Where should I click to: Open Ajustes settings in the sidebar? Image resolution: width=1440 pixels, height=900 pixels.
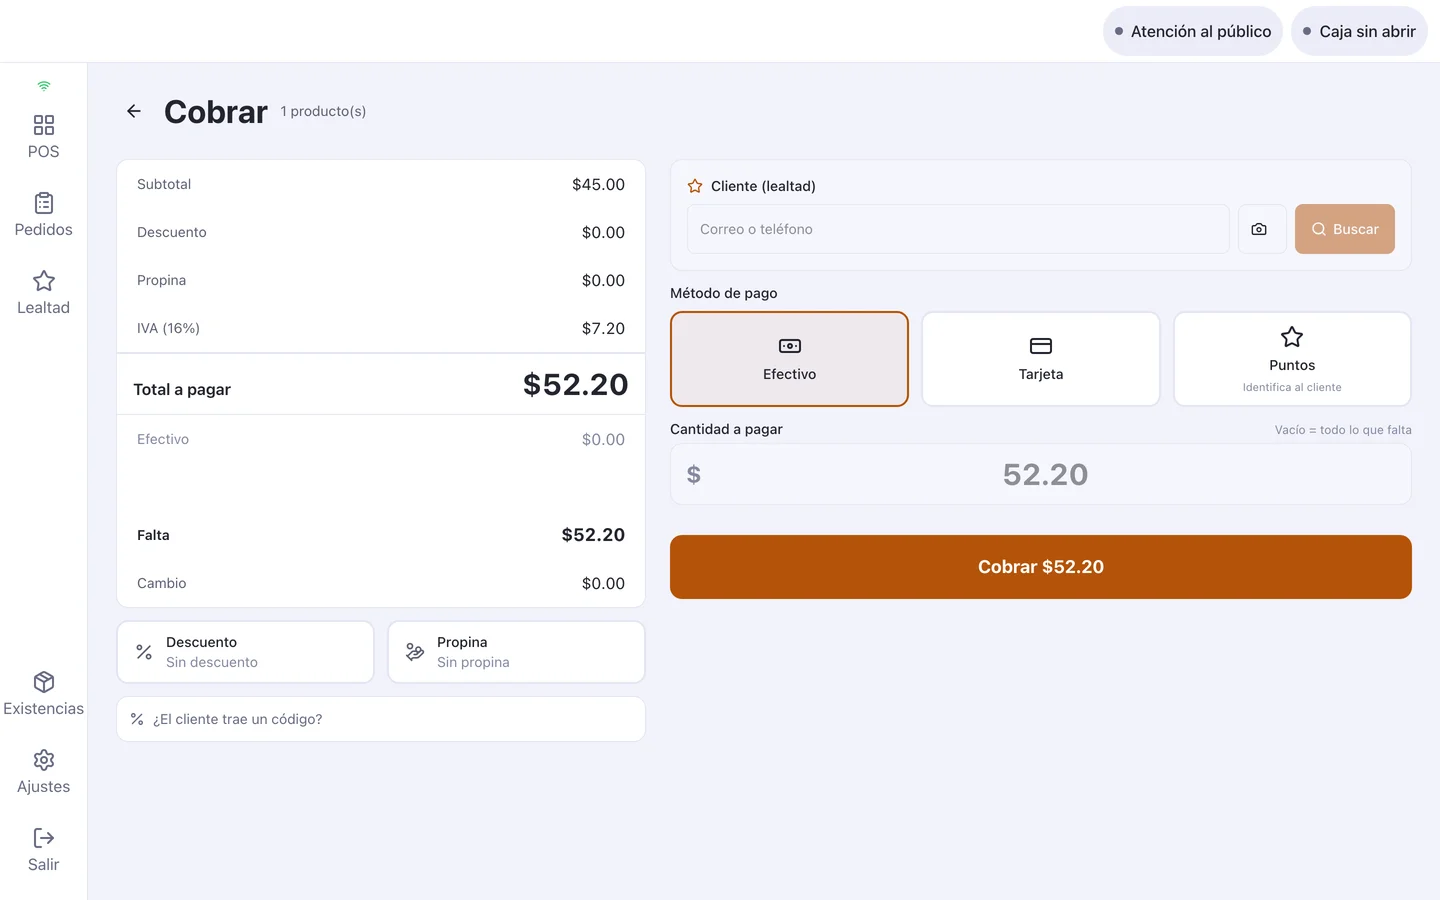[x=43, y=772]
